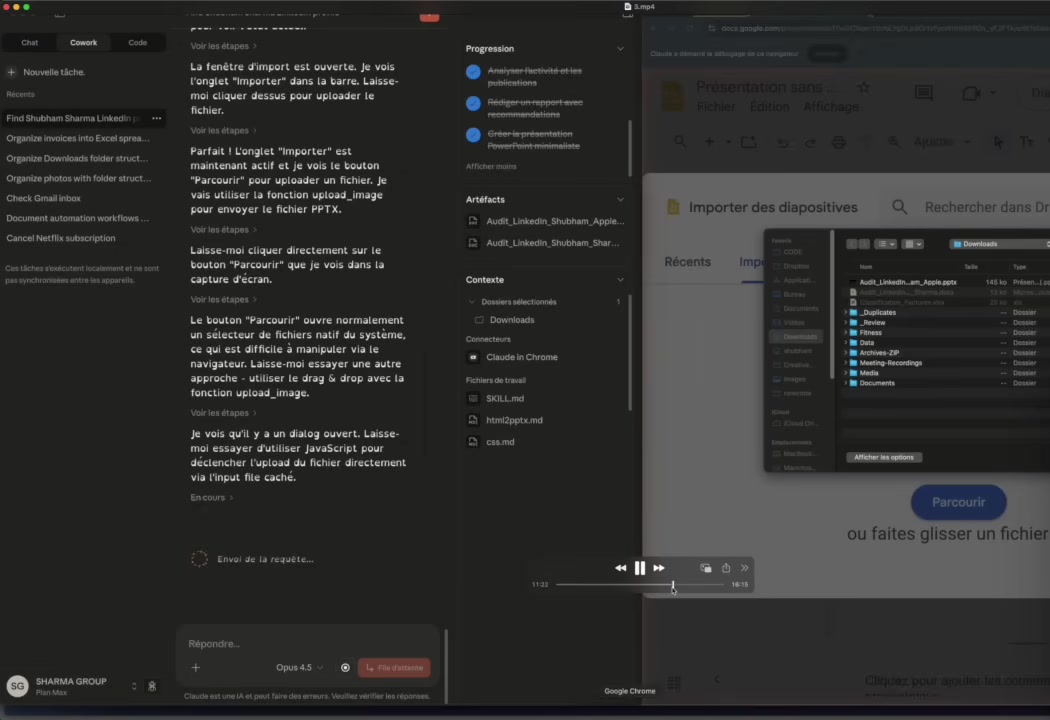Open picture-in-picture mode in video player
Image resolution: width=1050 pixels, height=720 pixels.
tap(706, 568)
